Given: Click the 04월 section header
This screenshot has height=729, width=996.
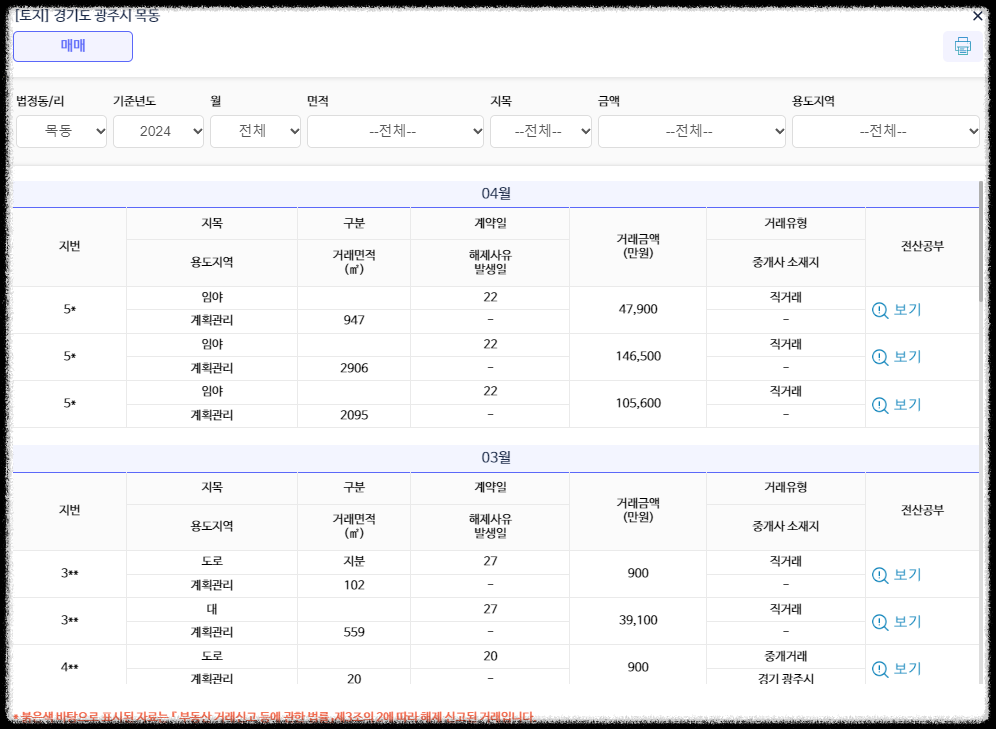Looking at the screenshot, I should pos(498,191).
